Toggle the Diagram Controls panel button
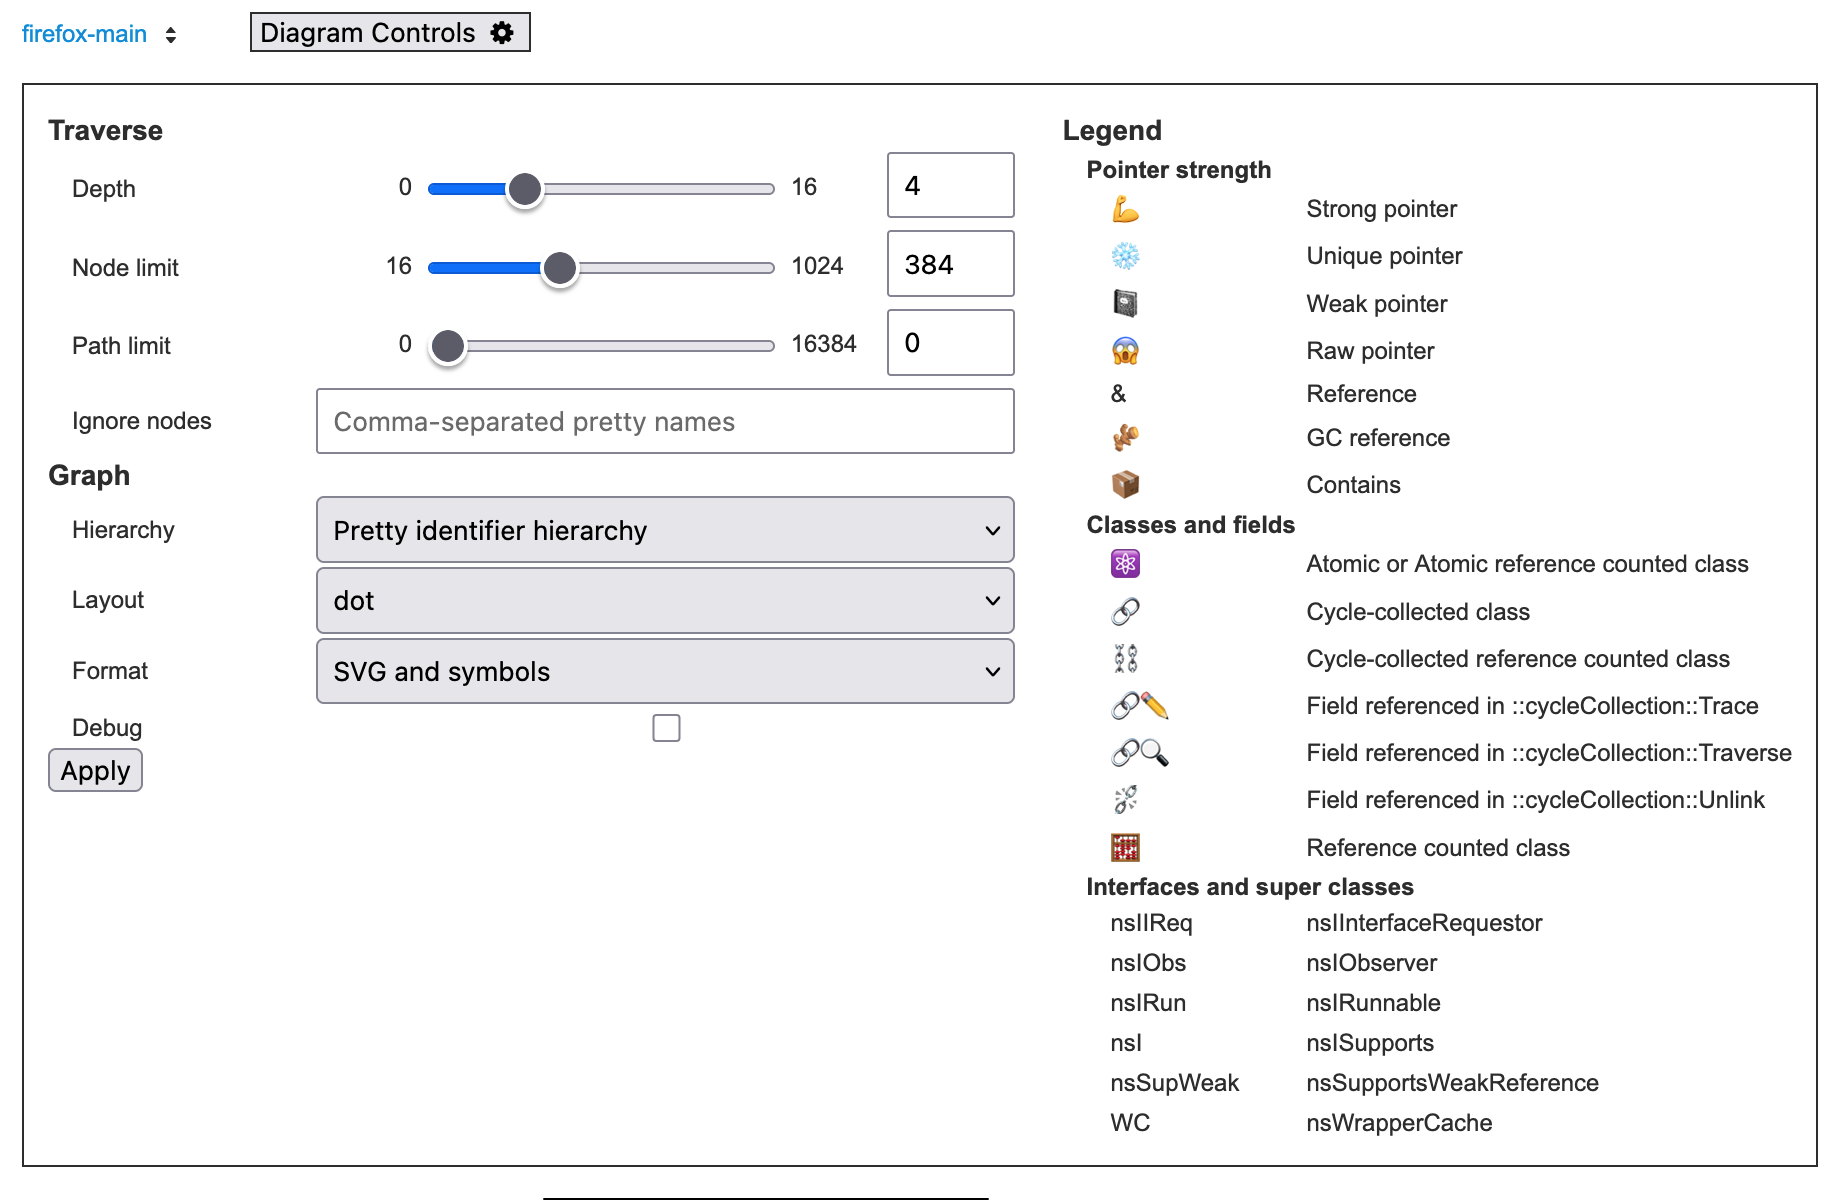 (389, 33)
